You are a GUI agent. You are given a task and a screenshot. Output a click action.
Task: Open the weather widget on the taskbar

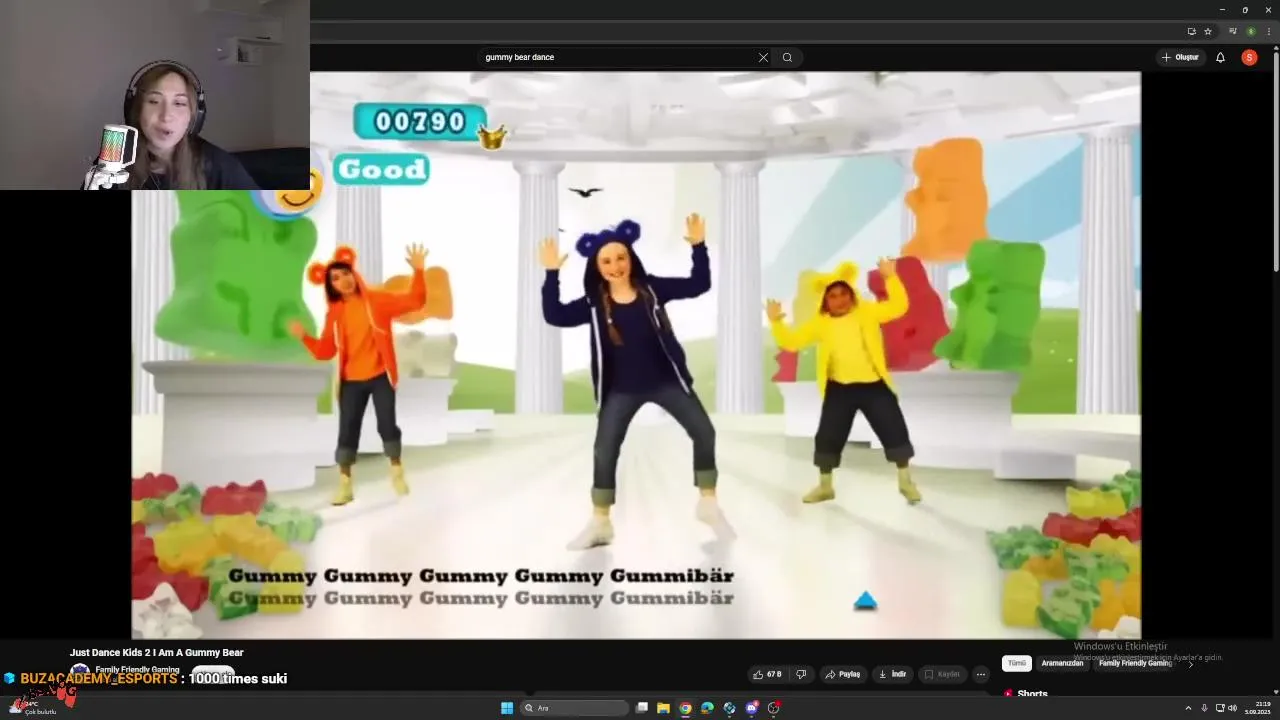coord(32,707)
